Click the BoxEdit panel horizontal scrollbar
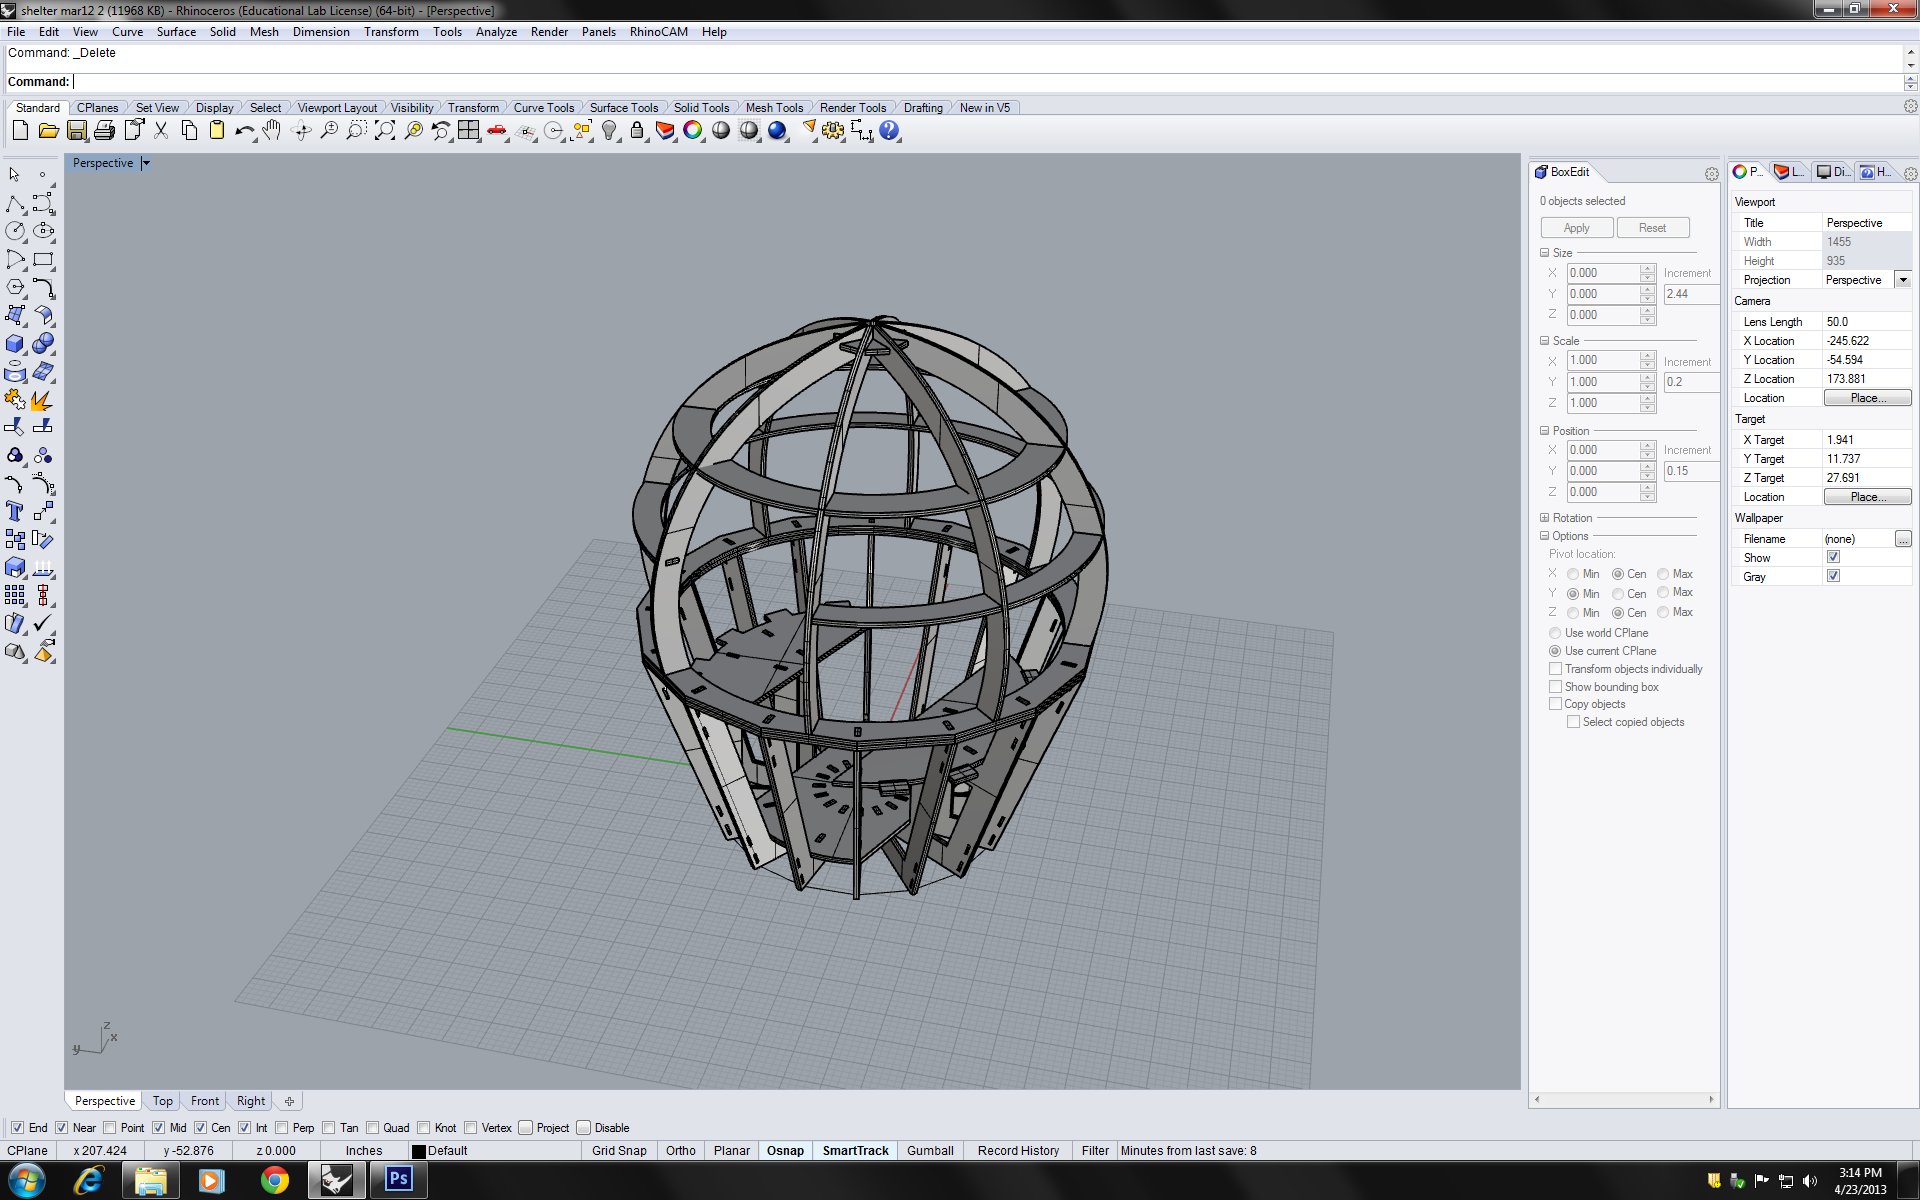Screen dimensions: 1920x1200 (x=1624, y=1099)
